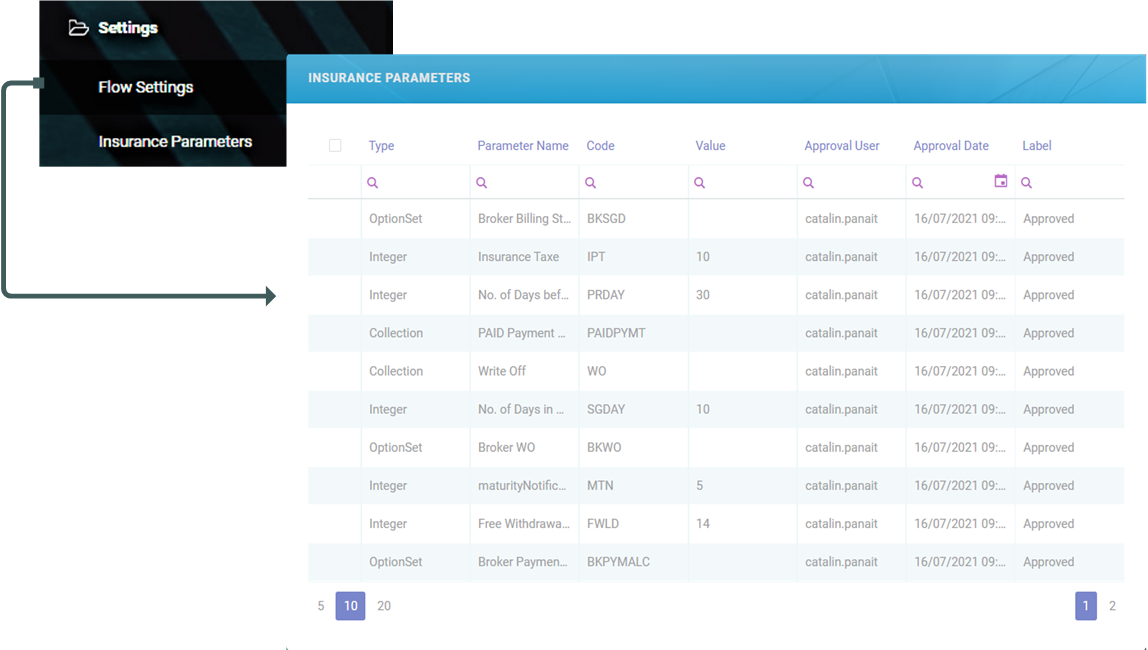1148x650 pixels.
Task: Click the Label column search icon
Action: tap(1027, 183)
